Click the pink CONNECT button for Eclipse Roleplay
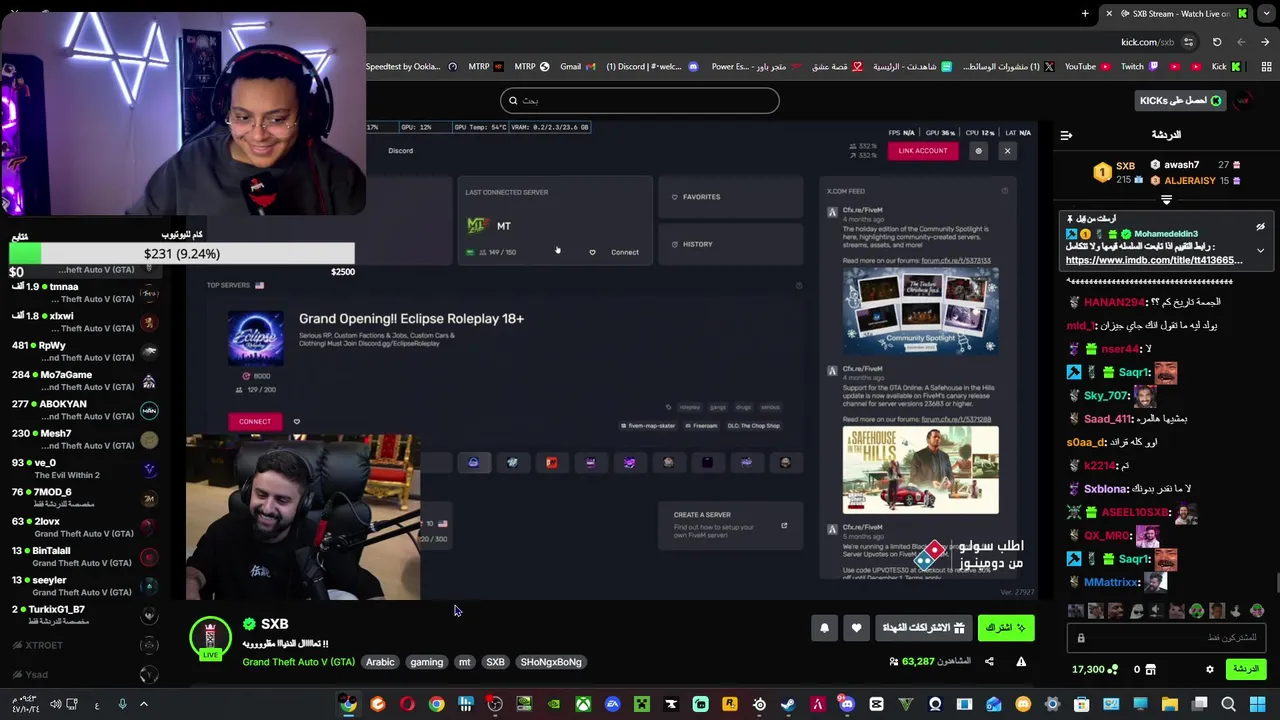Screen dimensions: 1280x720 [255, 421]
